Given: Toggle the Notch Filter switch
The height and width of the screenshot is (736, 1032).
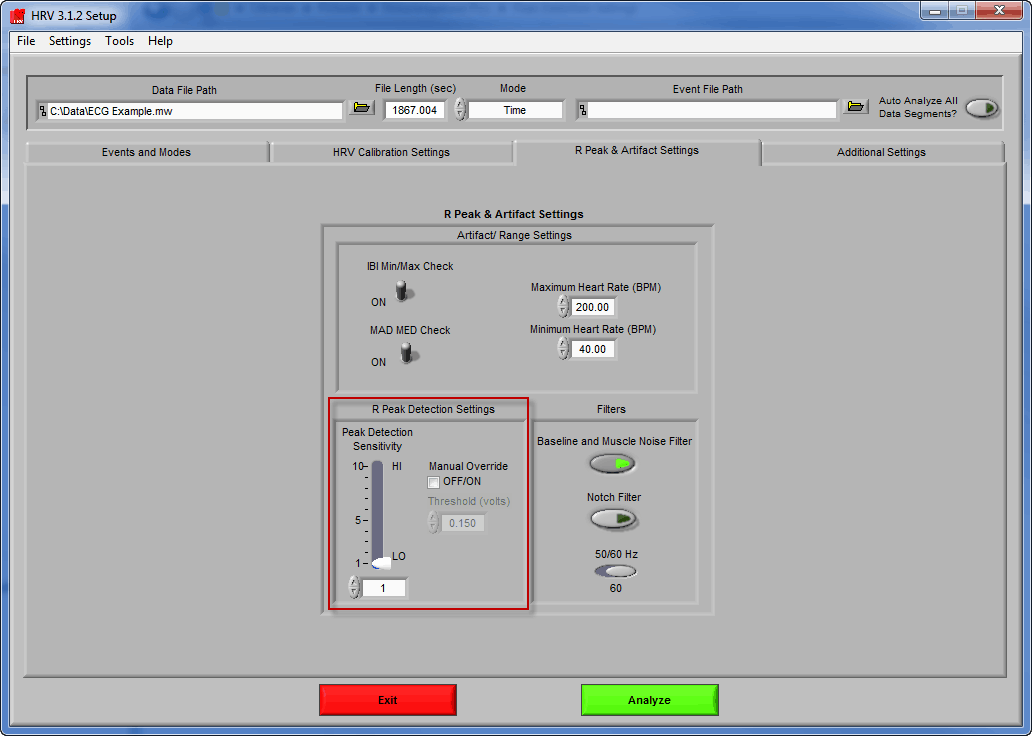Looking at the screenshot, I should point(613,519).
